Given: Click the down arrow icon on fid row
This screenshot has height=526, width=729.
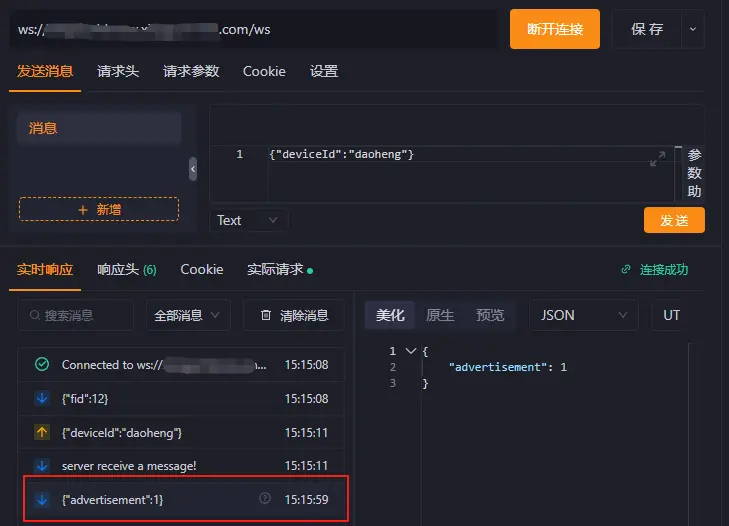Looking at the screenshot, I should tap(42, 398).
